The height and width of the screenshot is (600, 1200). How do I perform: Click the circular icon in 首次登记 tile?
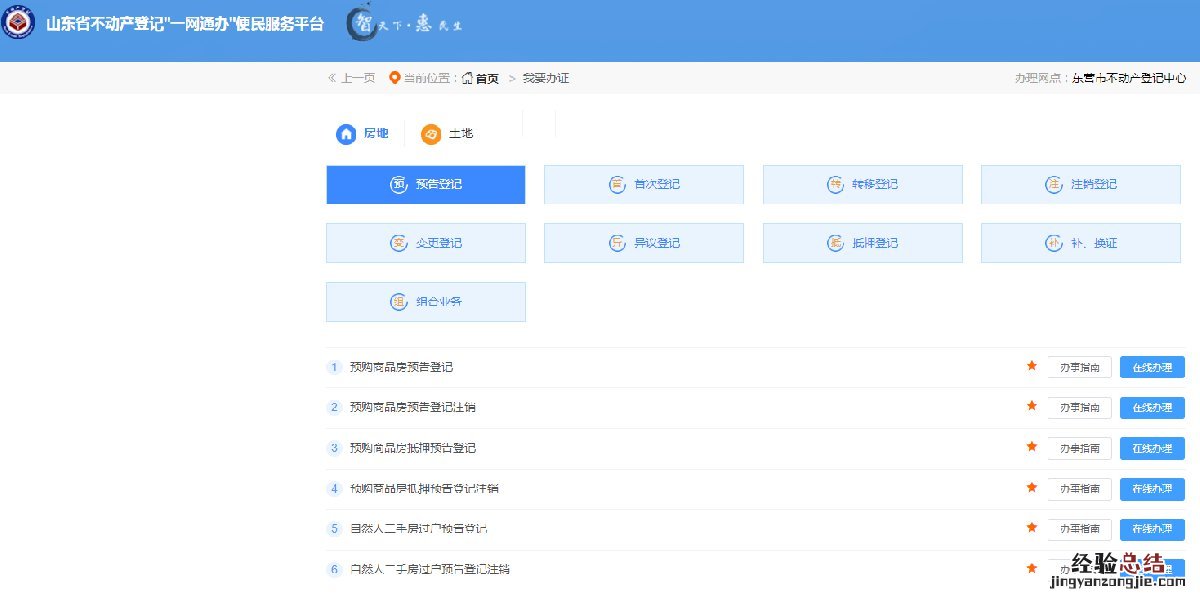(x=617, y=185)
